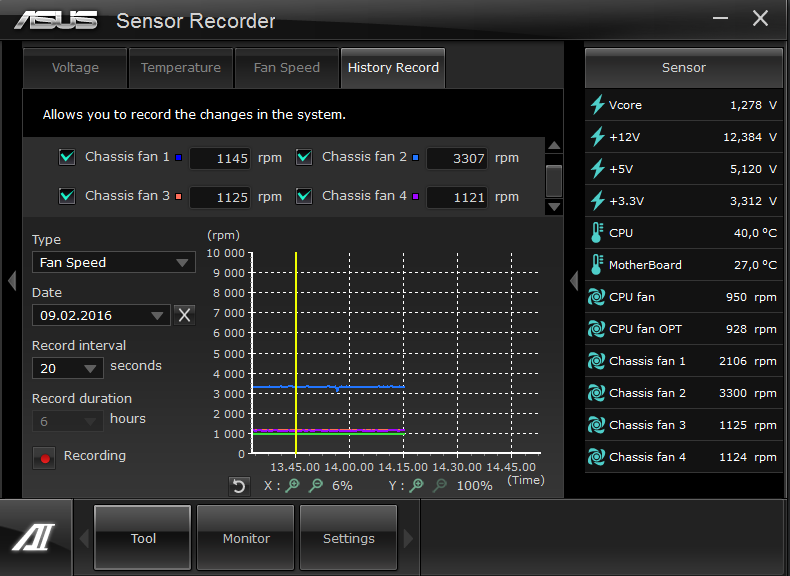This screenshot has height=576, width=790.
Task: Collapse the Sensor panel with its arrow
Action: pos(574,280)
